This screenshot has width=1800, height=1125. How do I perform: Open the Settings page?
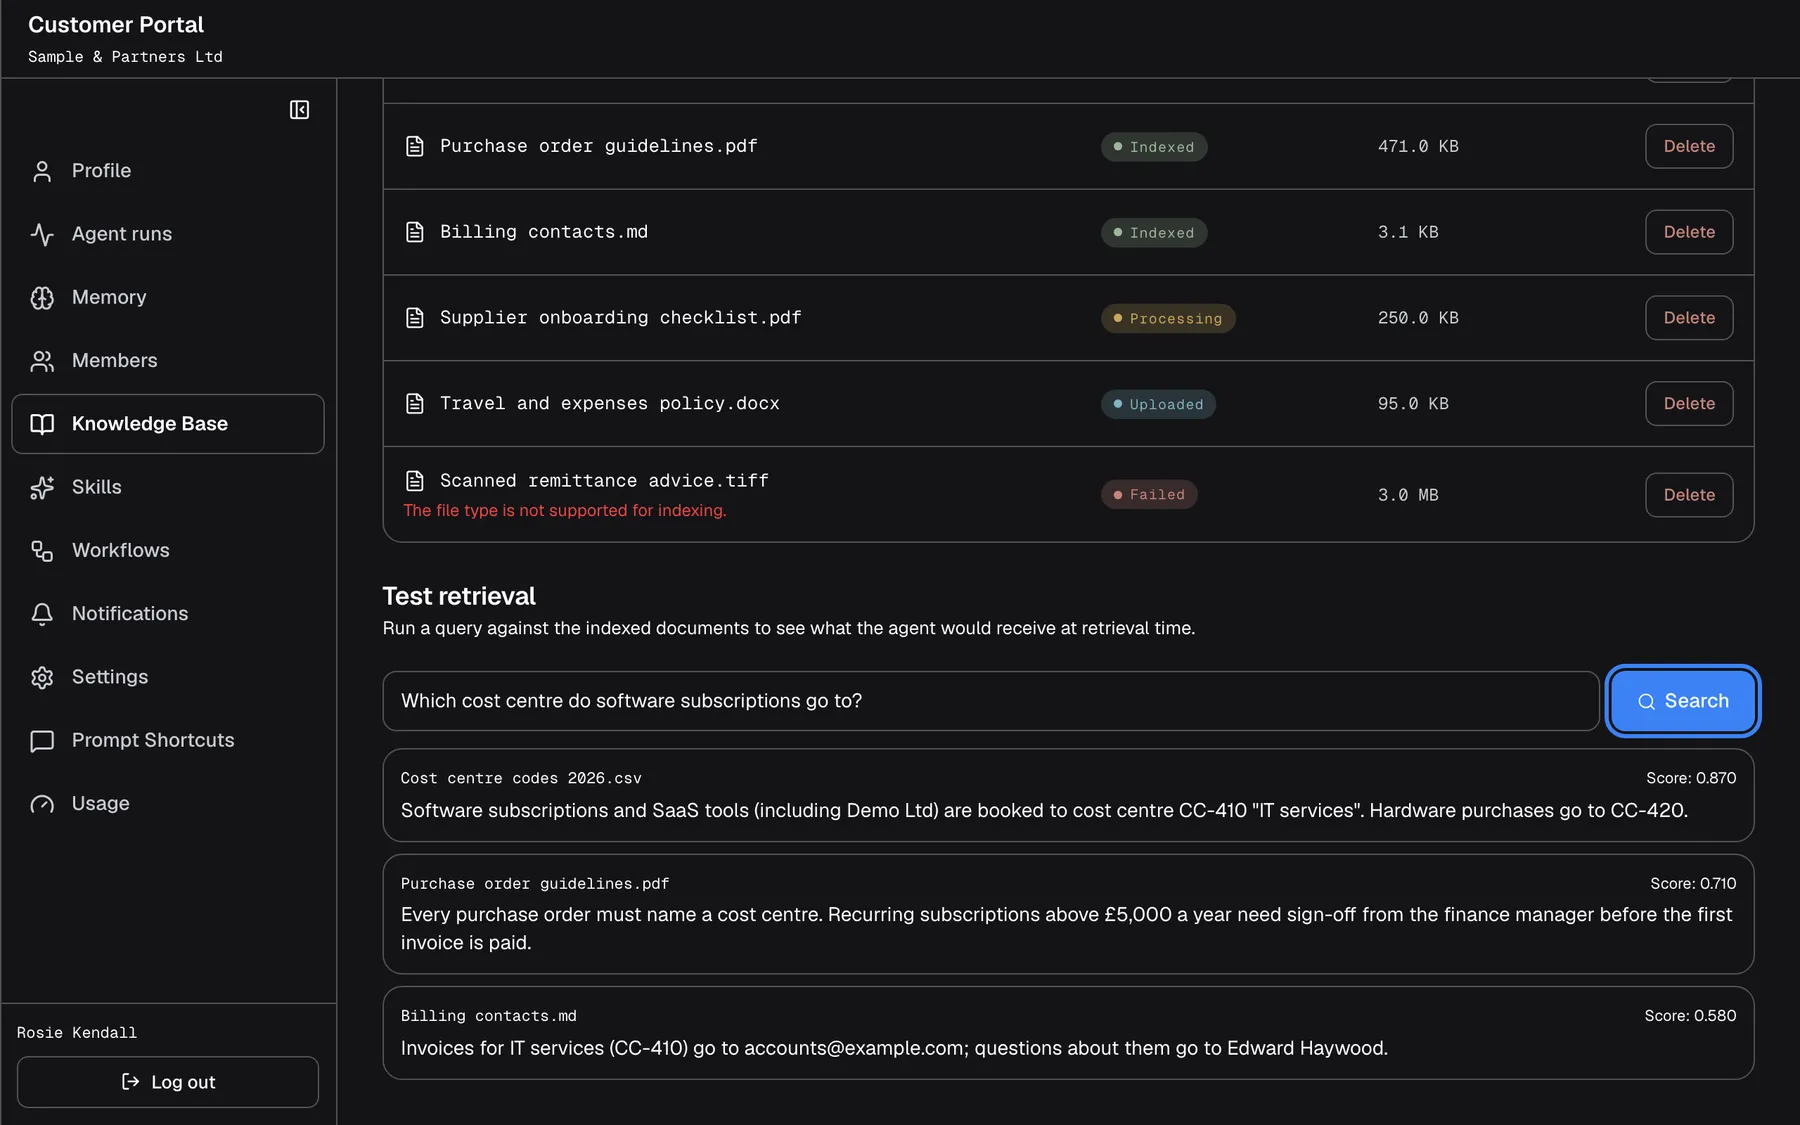pyautogui.click(x=168, y=677)
